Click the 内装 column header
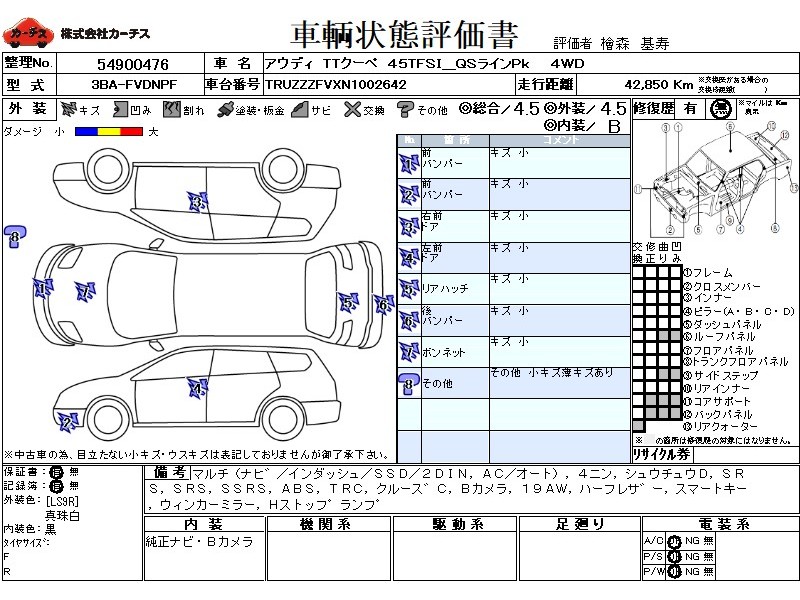The height and width of the screenshot is (600, 800). pyautogui.click(x=201, y=523)
